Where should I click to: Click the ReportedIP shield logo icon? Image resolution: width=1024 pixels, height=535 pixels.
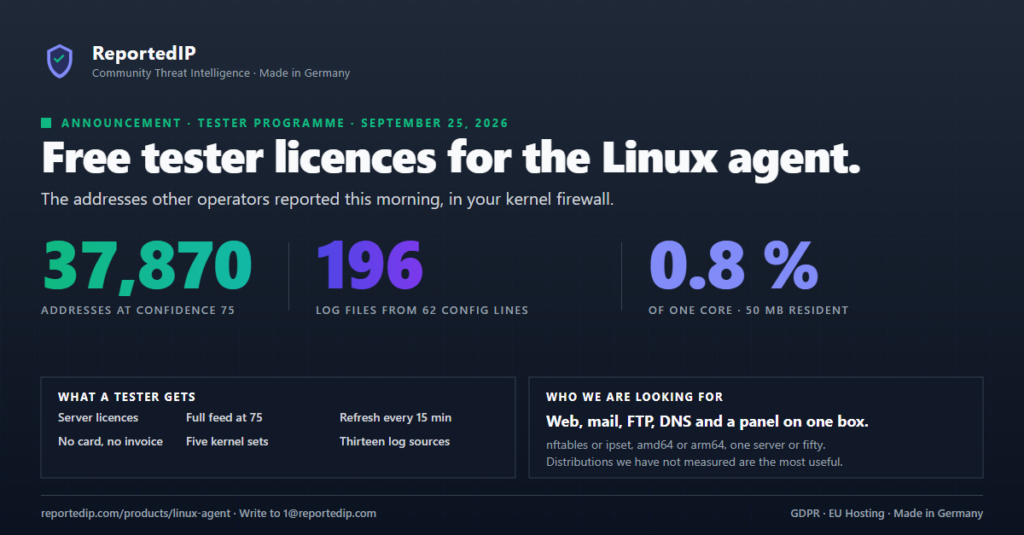[x=59, y=61]
